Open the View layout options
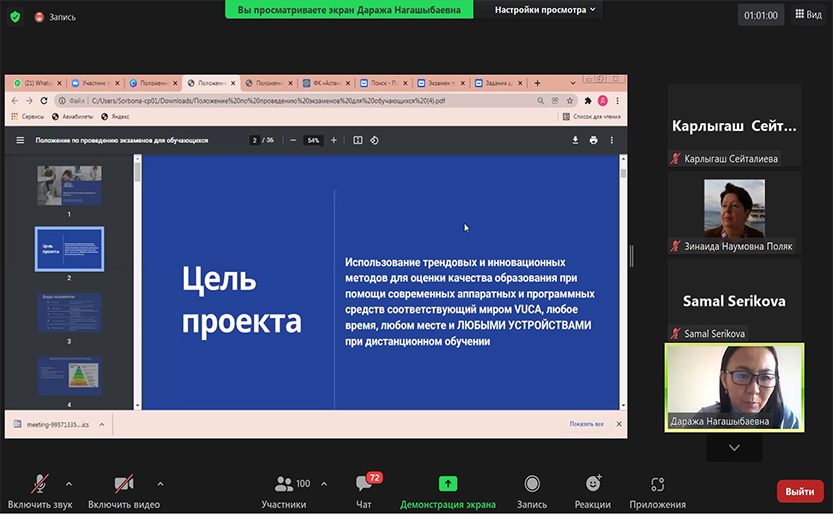 pos(806,15)
